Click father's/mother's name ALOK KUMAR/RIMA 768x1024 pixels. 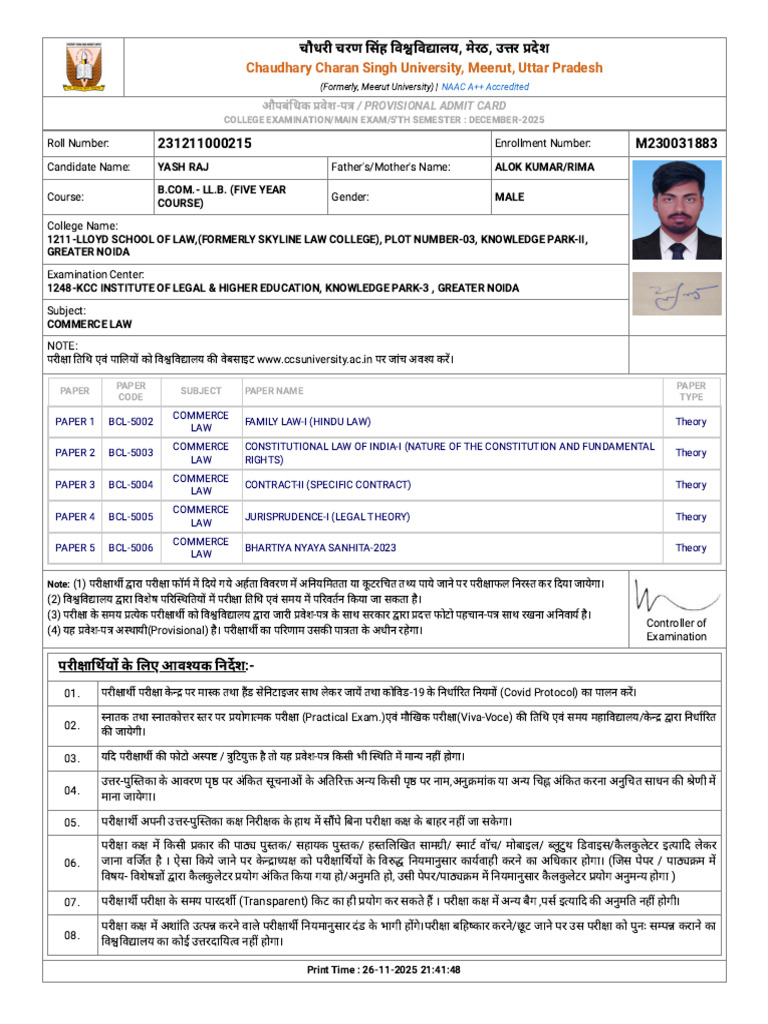(x=545, y=167)
